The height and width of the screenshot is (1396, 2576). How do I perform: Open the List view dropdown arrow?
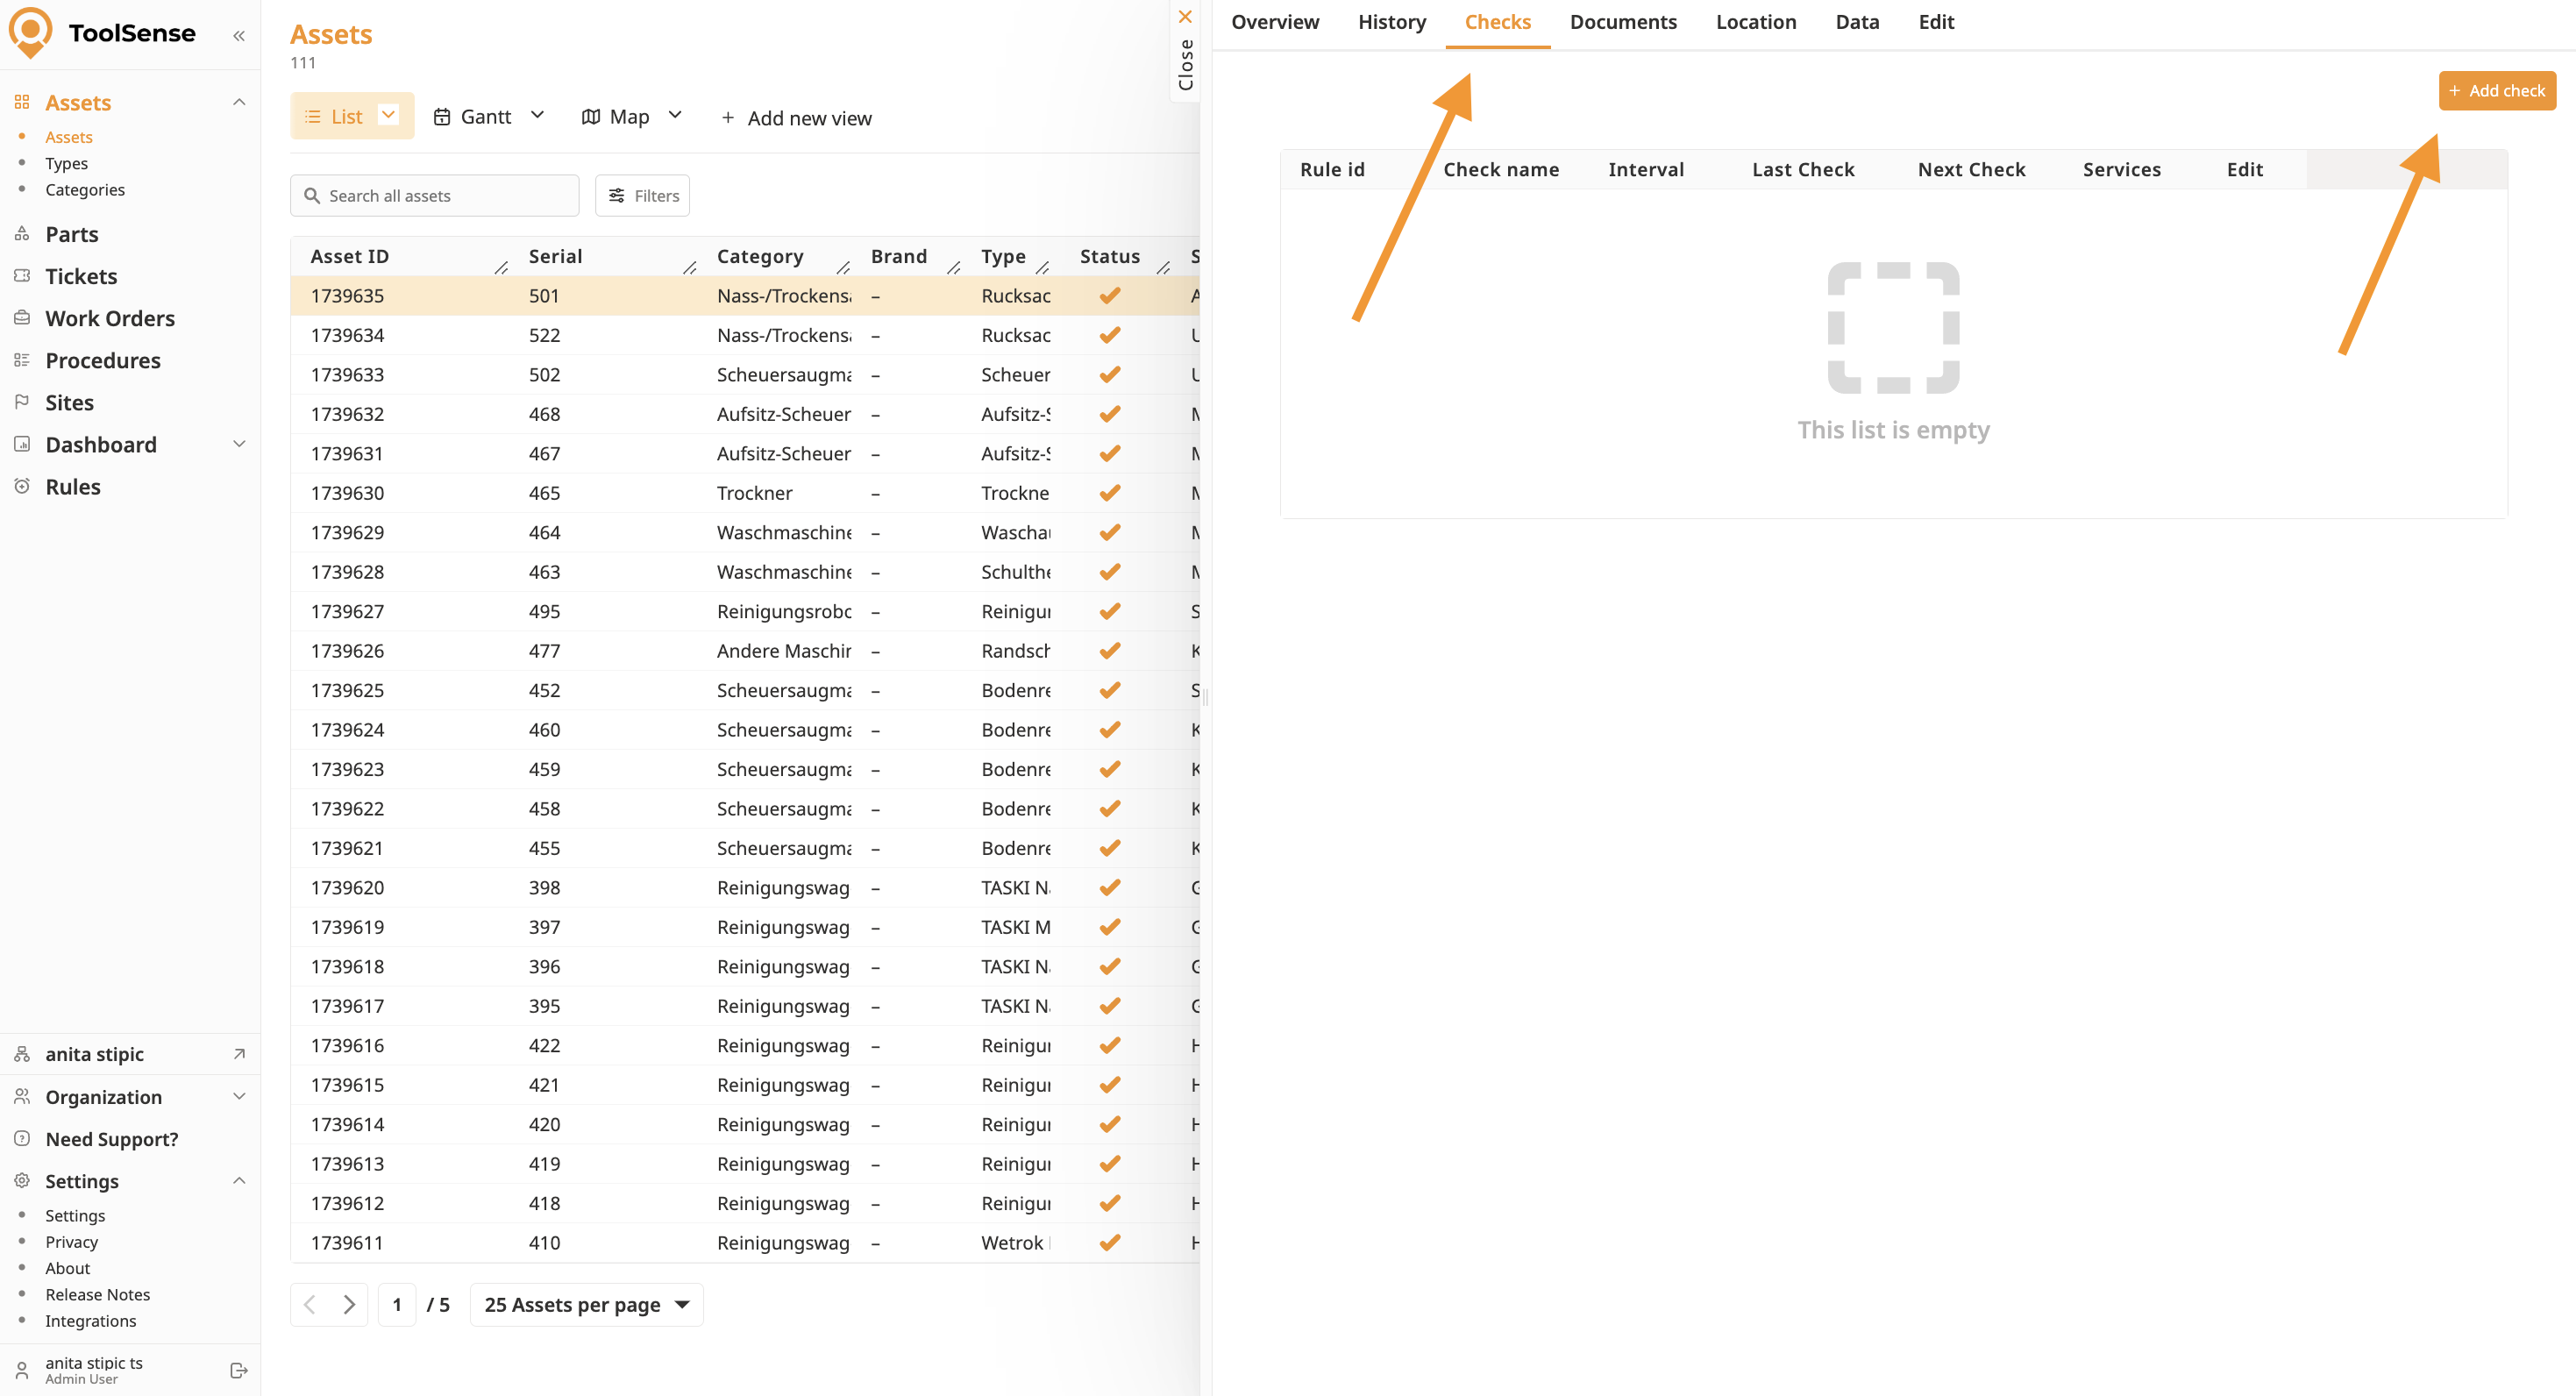click(x=389, y=115)
